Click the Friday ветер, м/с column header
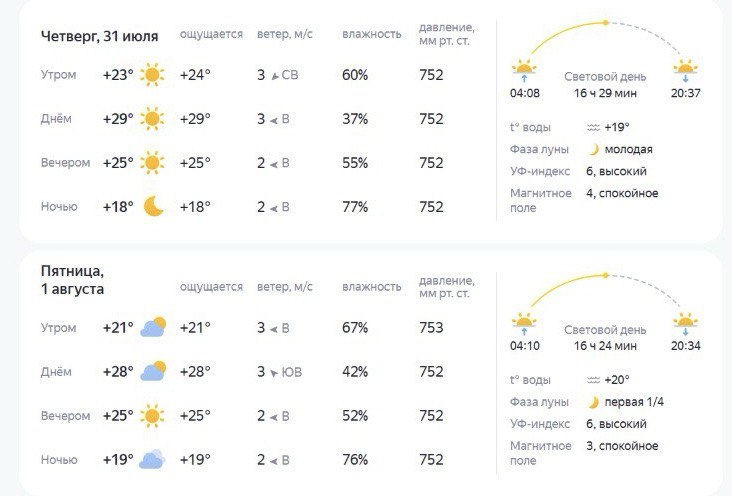This screenshot has width=732, height=496. tap(285, 287)
